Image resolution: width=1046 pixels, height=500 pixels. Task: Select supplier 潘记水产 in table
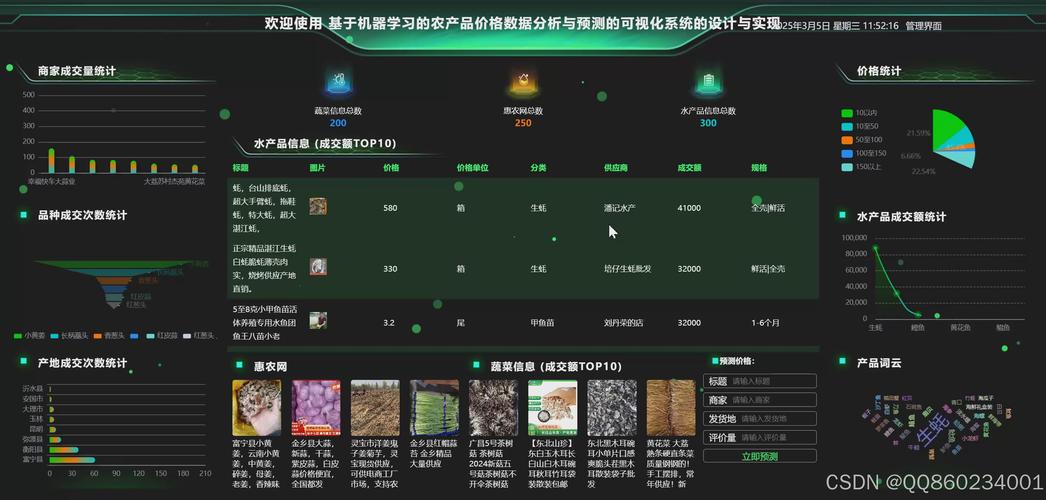(620, 208)
